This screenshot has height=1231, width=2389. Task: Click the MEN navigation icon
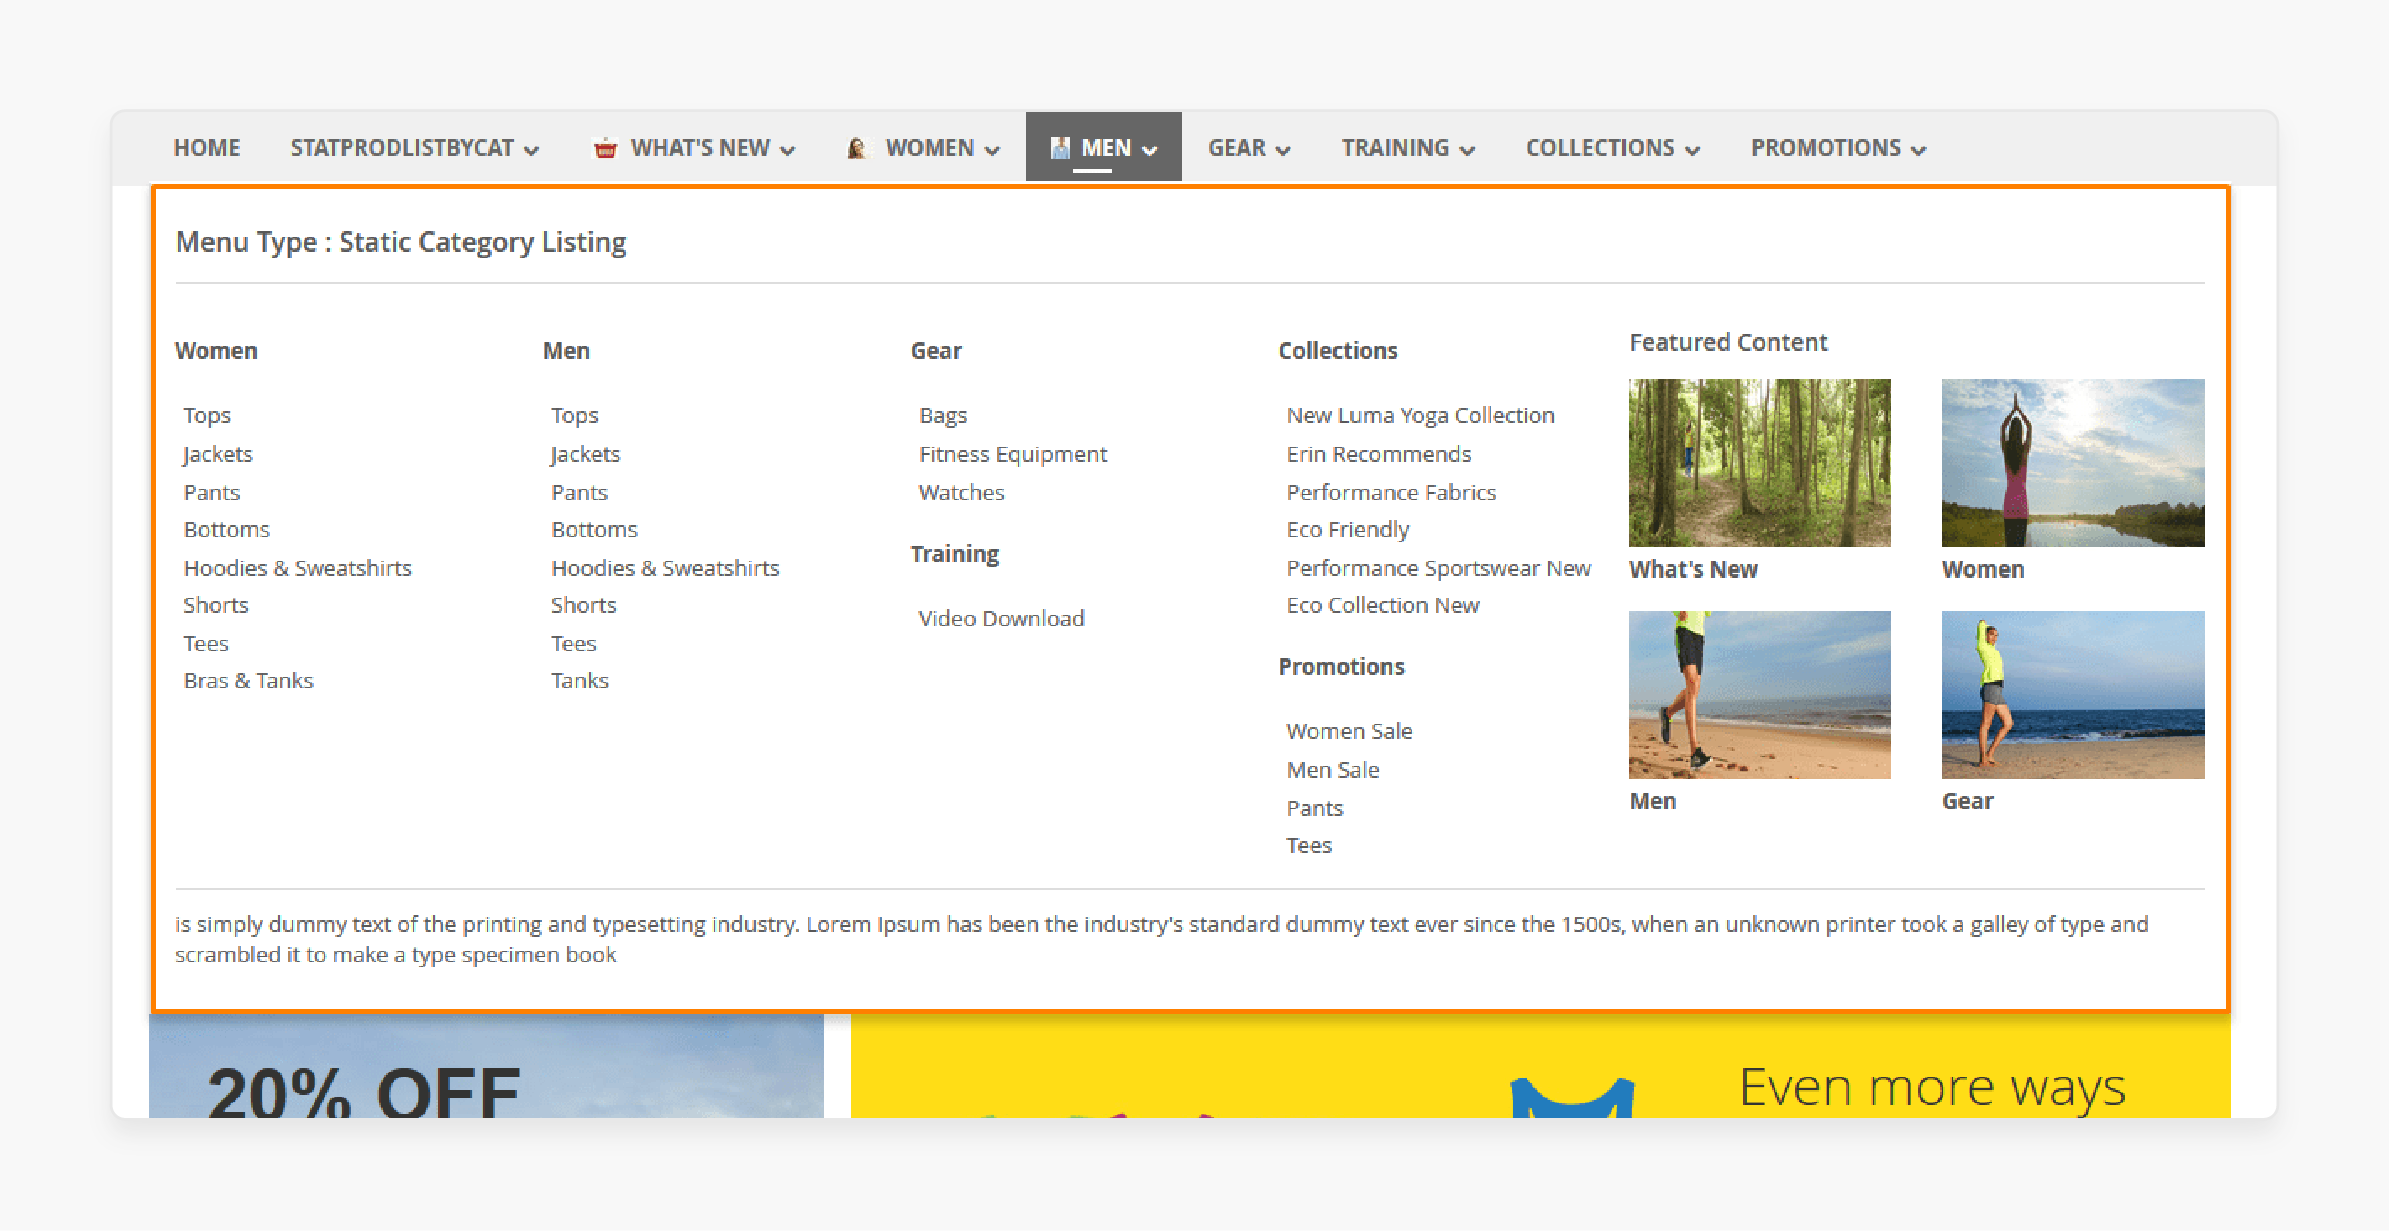[1060, 148]
